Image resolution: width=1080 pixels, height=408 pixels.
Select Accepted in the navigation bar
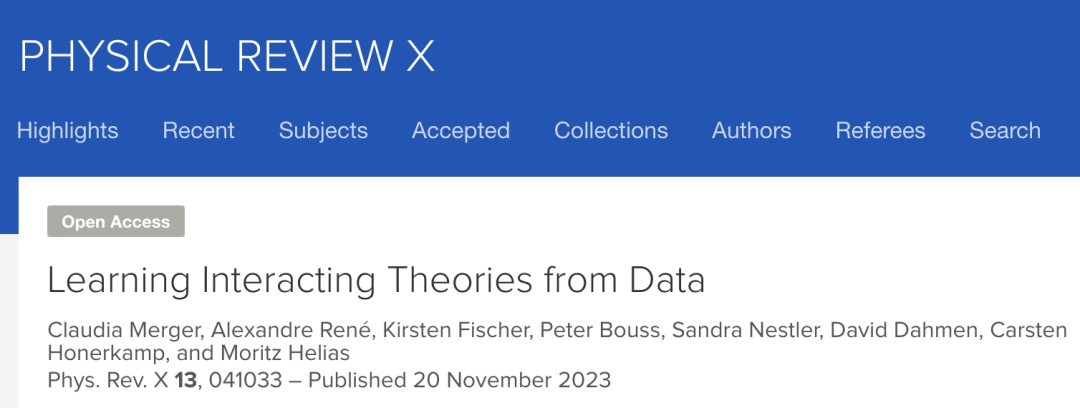pyautogui.click(x=461, y=130)
